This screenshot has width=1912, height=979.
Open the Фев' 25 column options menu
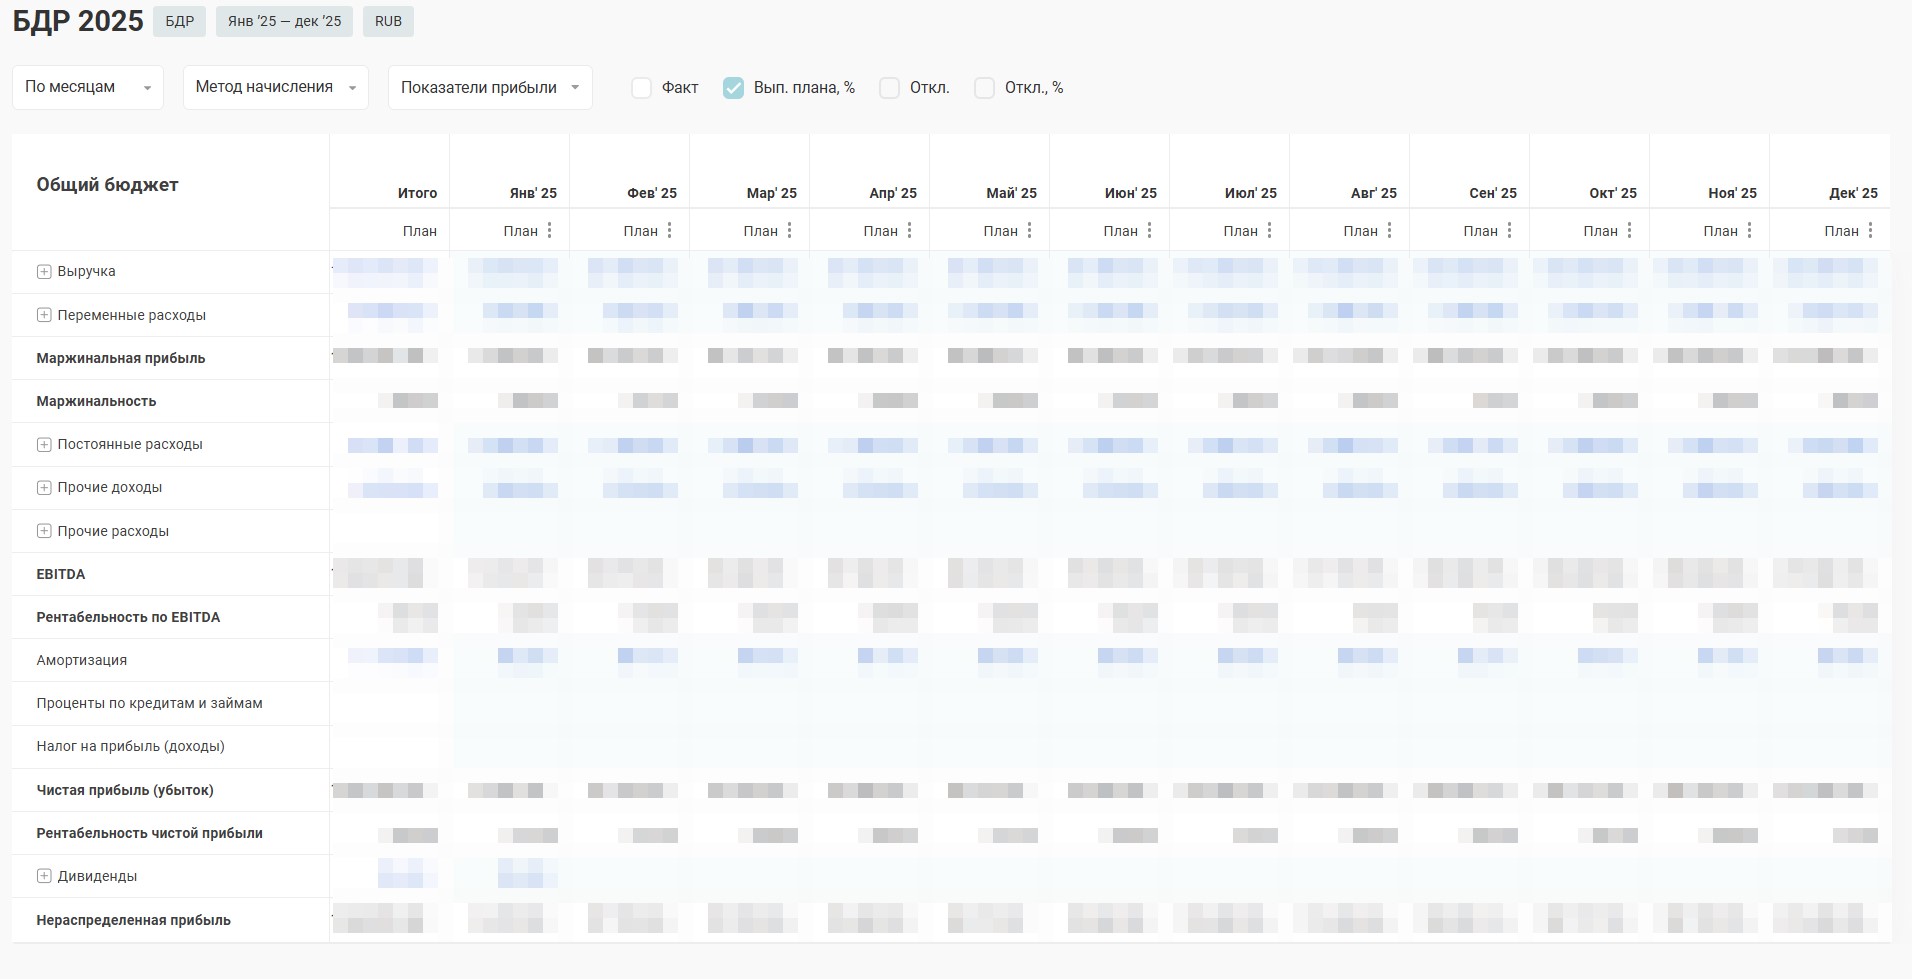(x=669, y=231)
